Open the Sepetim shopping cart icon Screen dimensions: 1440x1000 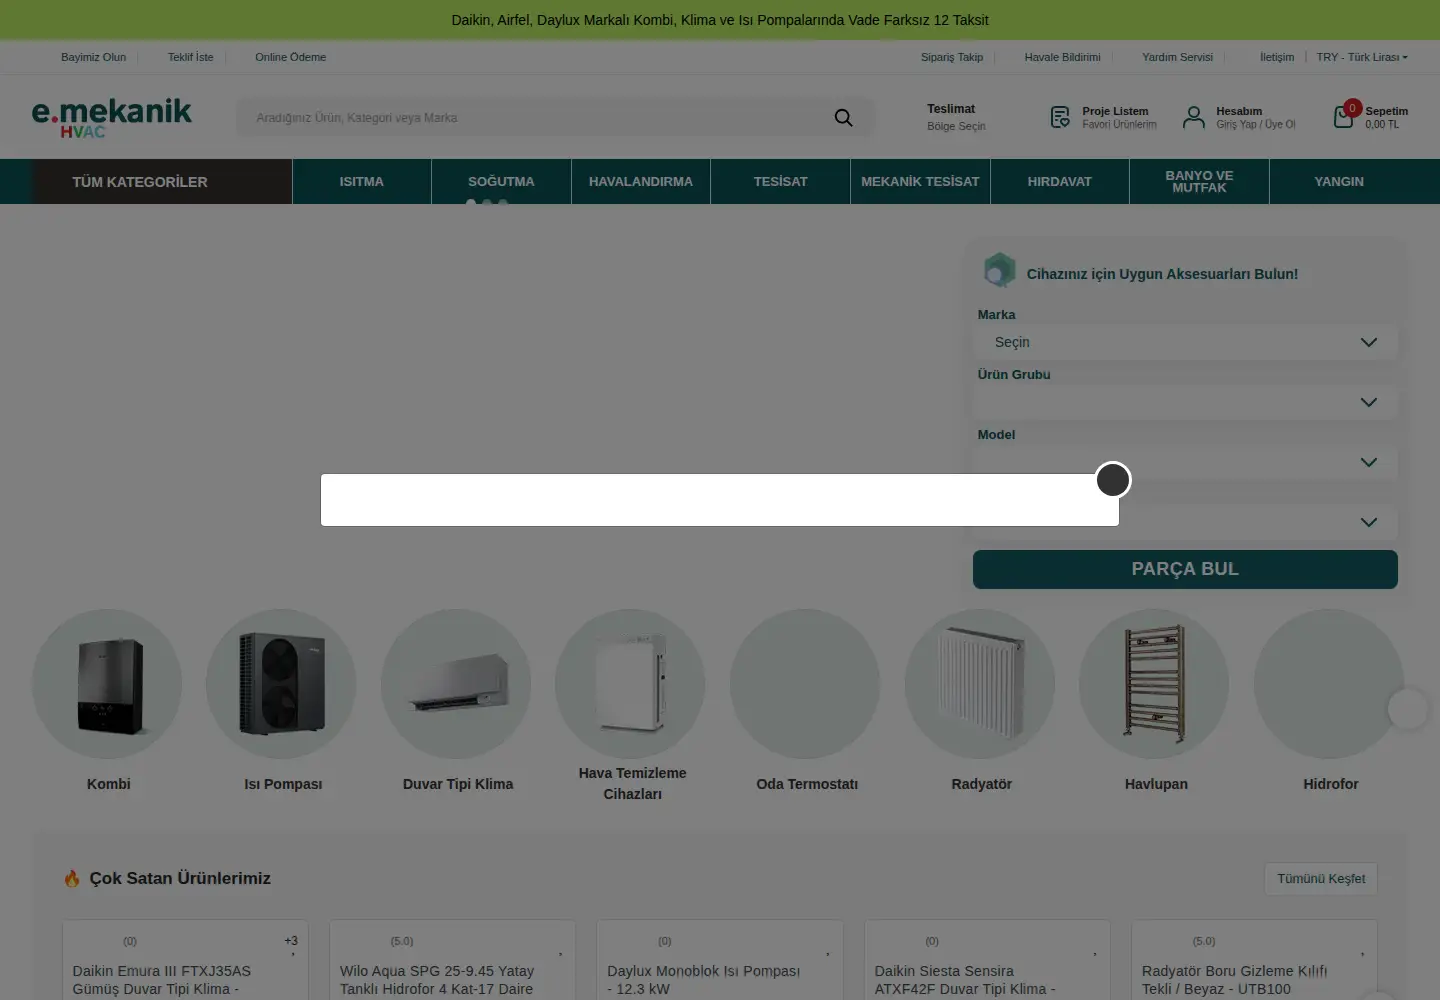tap(1345, 117)
